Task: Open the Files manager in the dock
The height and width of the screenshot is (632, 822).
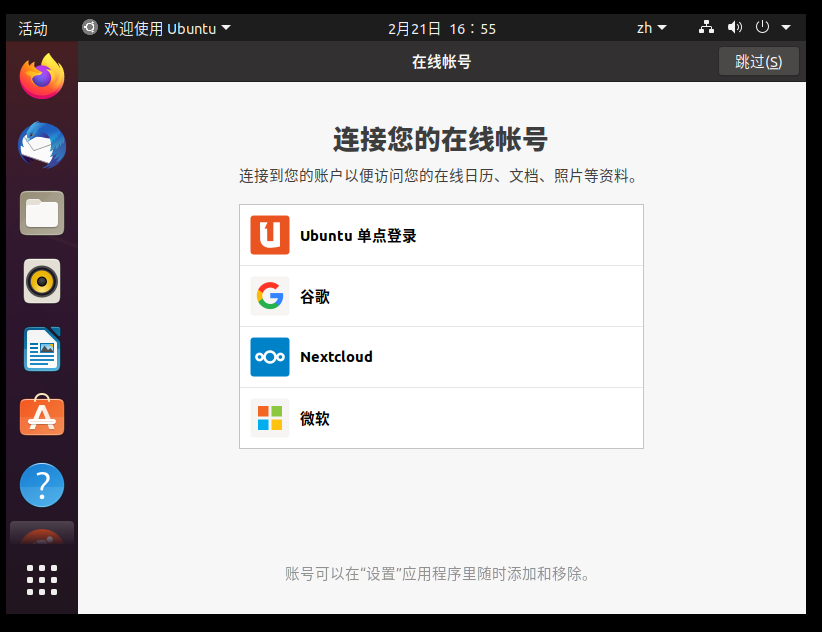Action: [x=42, y=213]
